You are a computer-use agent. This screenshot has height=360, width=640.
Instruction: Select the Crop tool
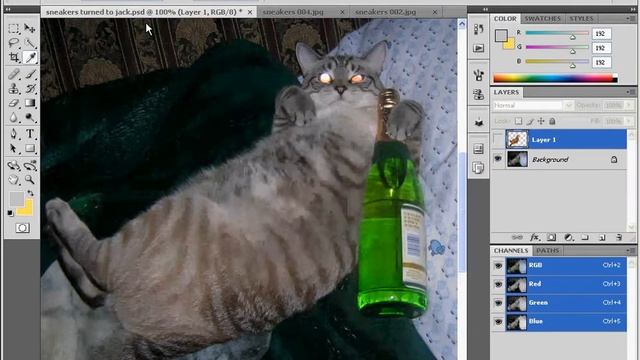(14, 58)
